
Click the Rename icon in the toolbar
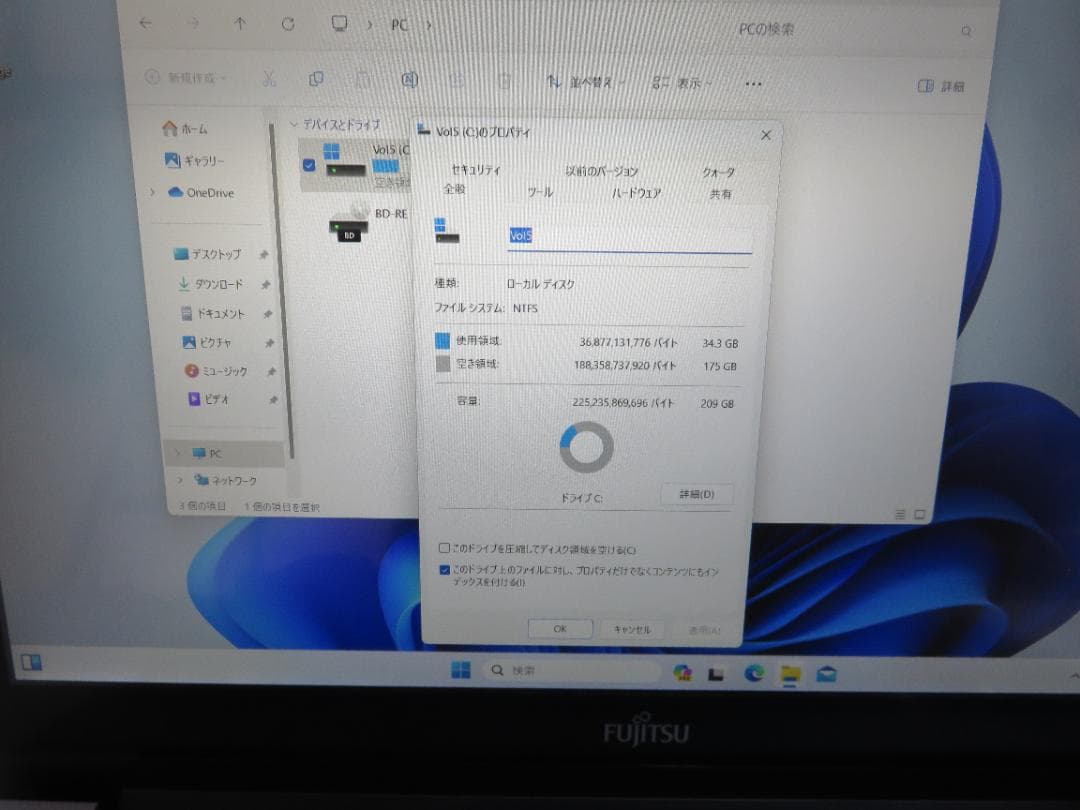tap(409, 80)
